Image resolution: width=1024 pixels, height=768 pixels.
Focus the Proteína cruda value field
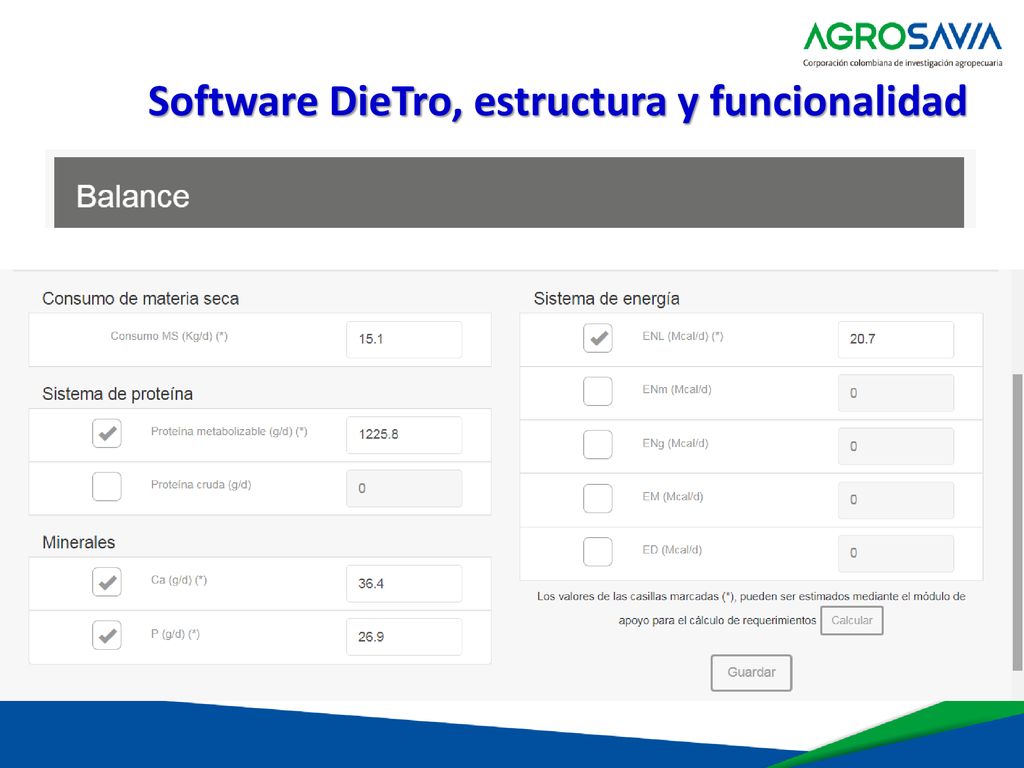click(404, 488)
